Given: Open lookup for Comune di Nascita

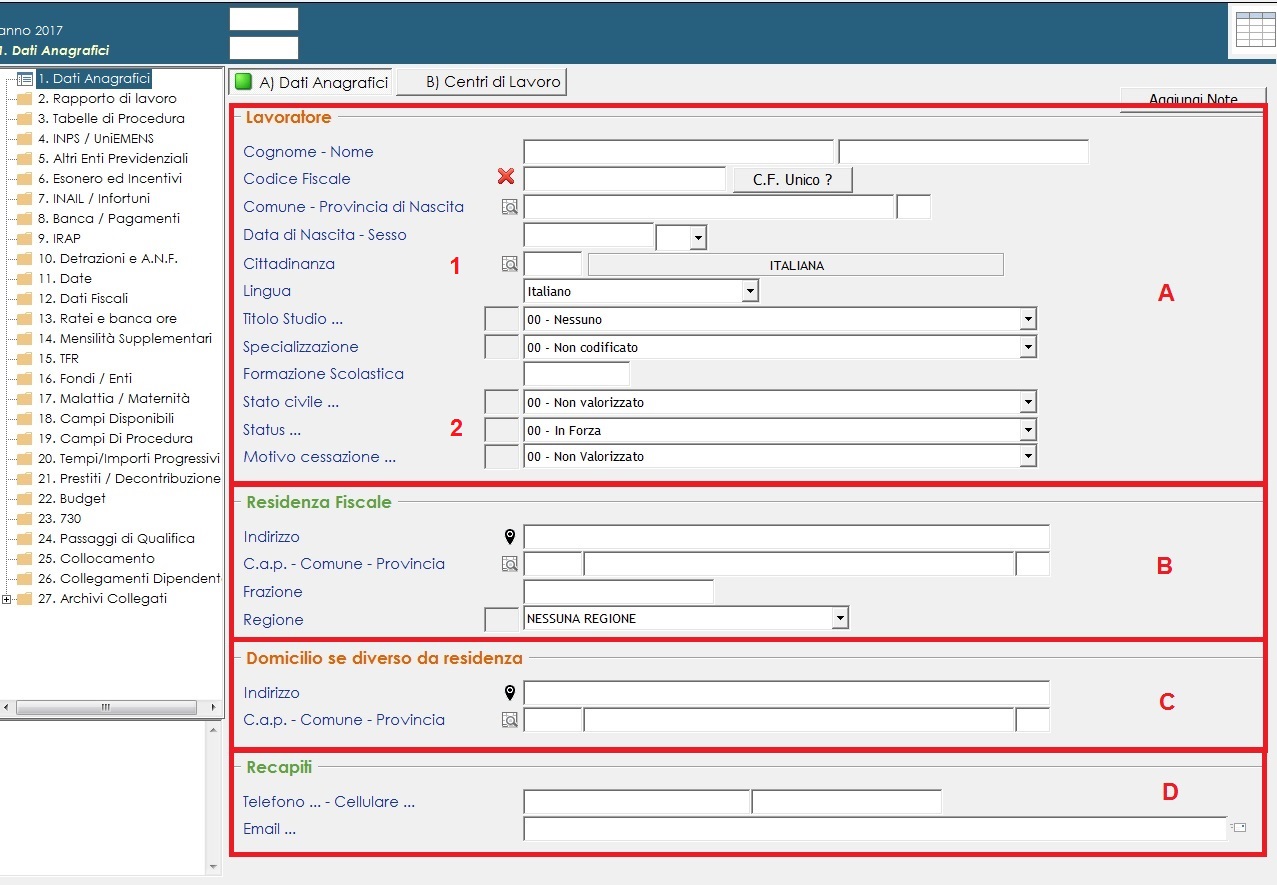Looking at the screenshot, I should 510,207.
